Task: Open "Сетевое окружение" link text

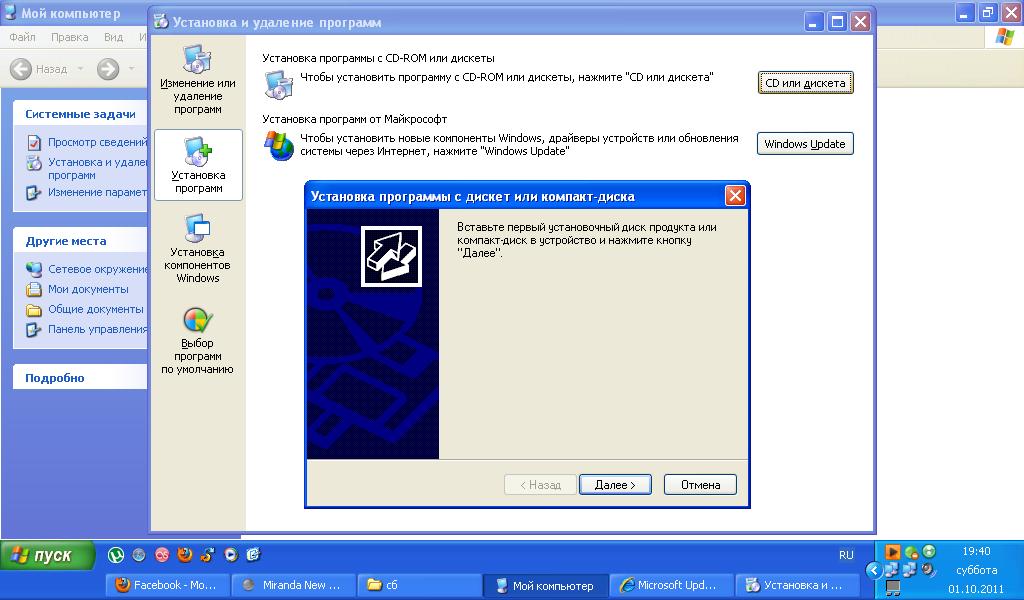Action: click(97, 269)
